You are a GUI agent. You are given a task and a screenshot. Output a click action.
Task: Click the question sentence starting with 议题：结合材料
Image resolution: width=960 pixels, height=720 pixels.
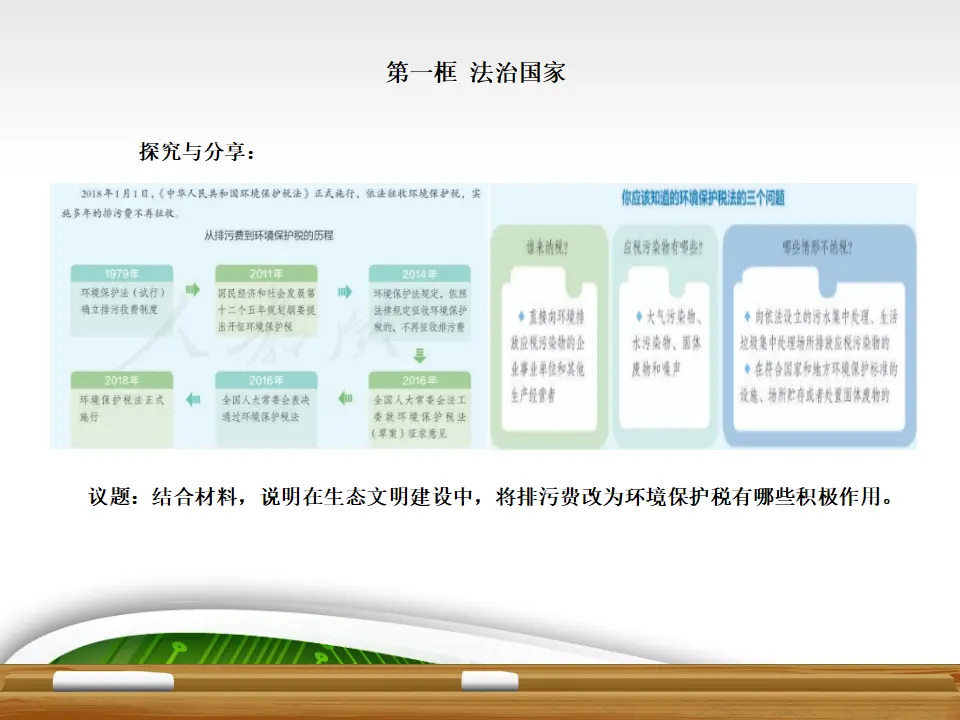point(490,496)
